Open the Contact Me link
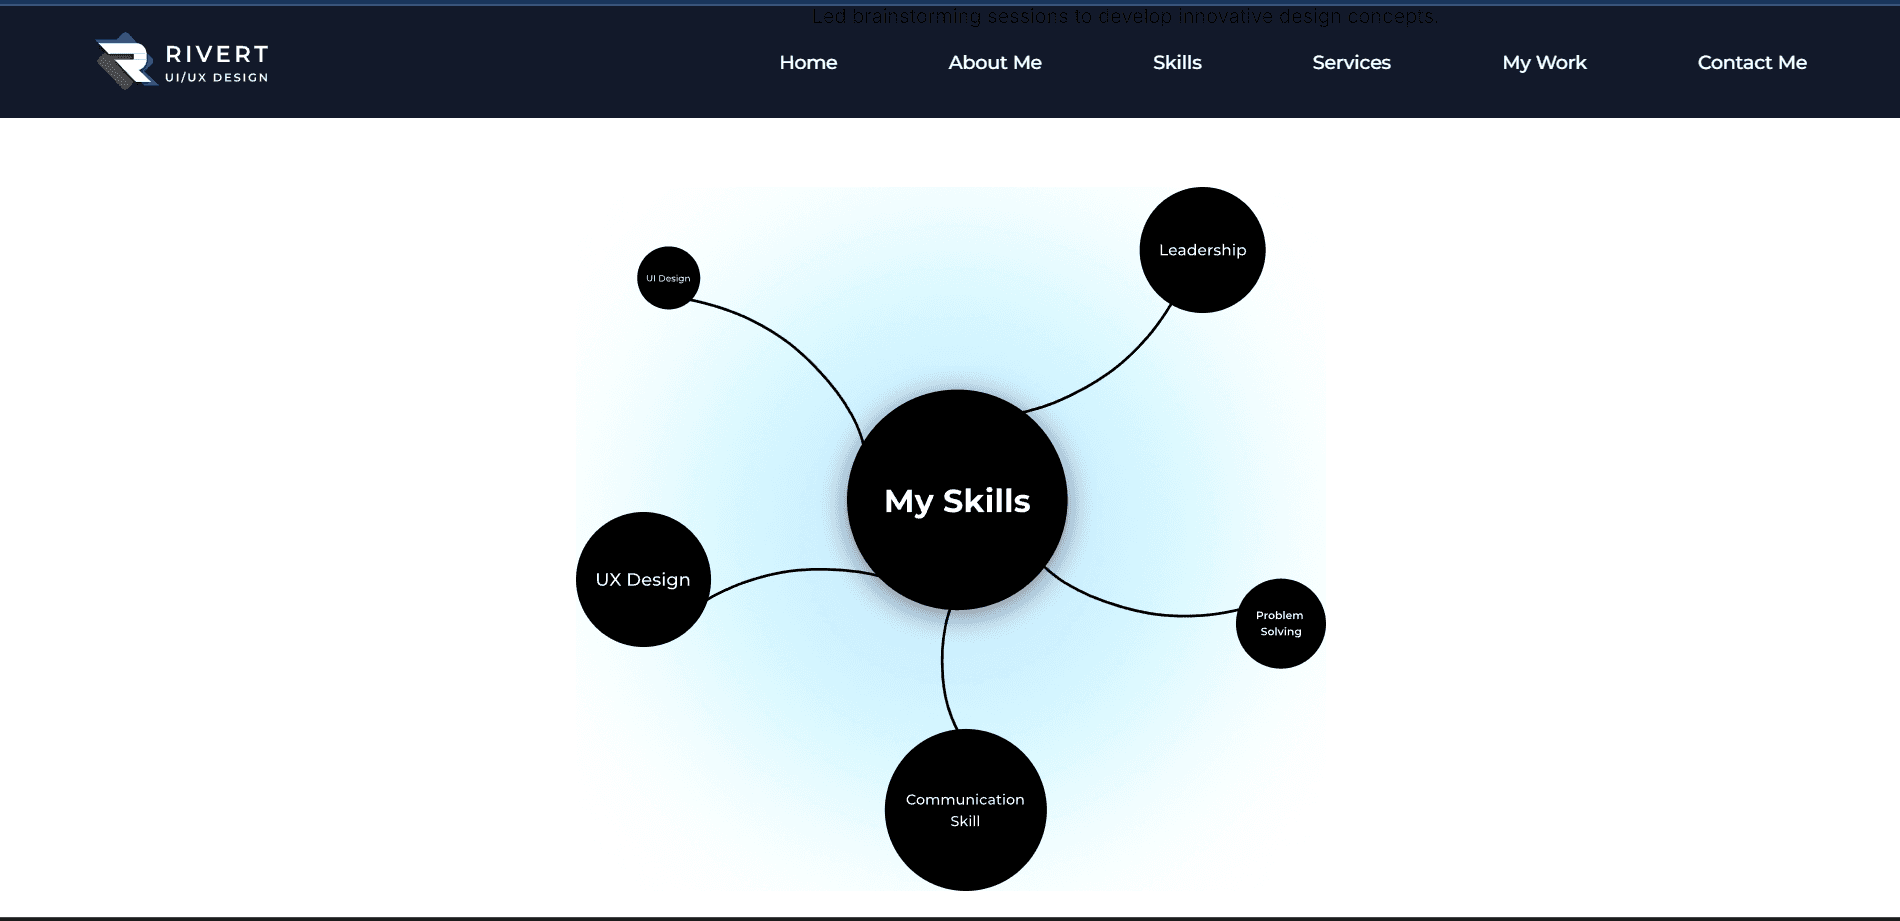1900x921 pixels. [x=1751, y=62]
